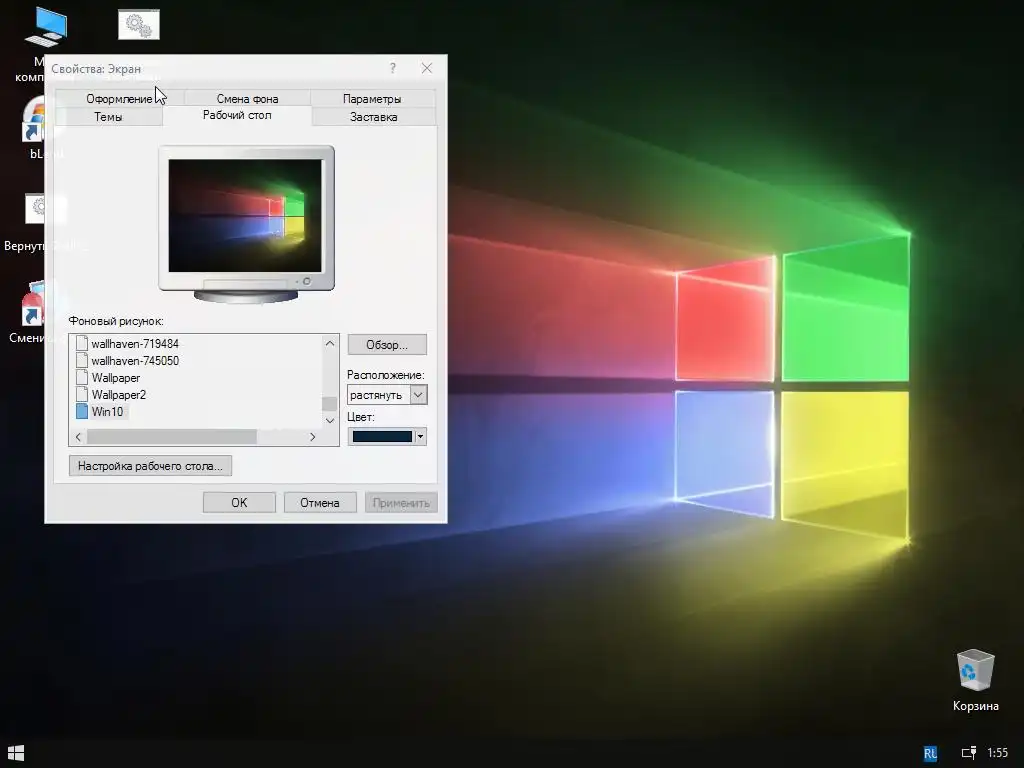The height and width of the screenshot is (768, 1024).
Task: Click the help question mark button
Action: click(392, 68)
